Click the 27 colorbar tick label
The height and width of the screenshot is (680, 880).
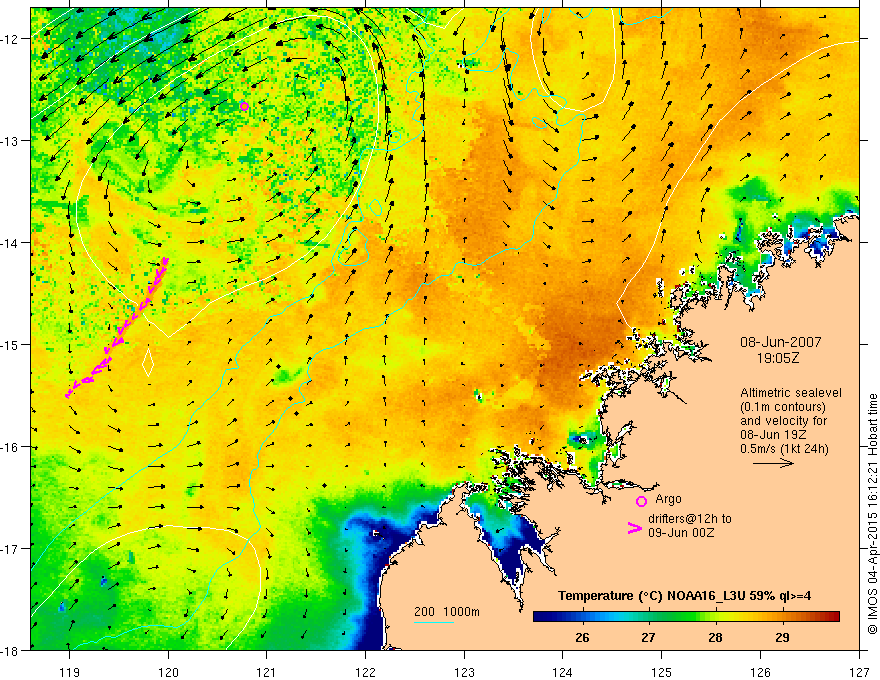(x=648, y=637)
